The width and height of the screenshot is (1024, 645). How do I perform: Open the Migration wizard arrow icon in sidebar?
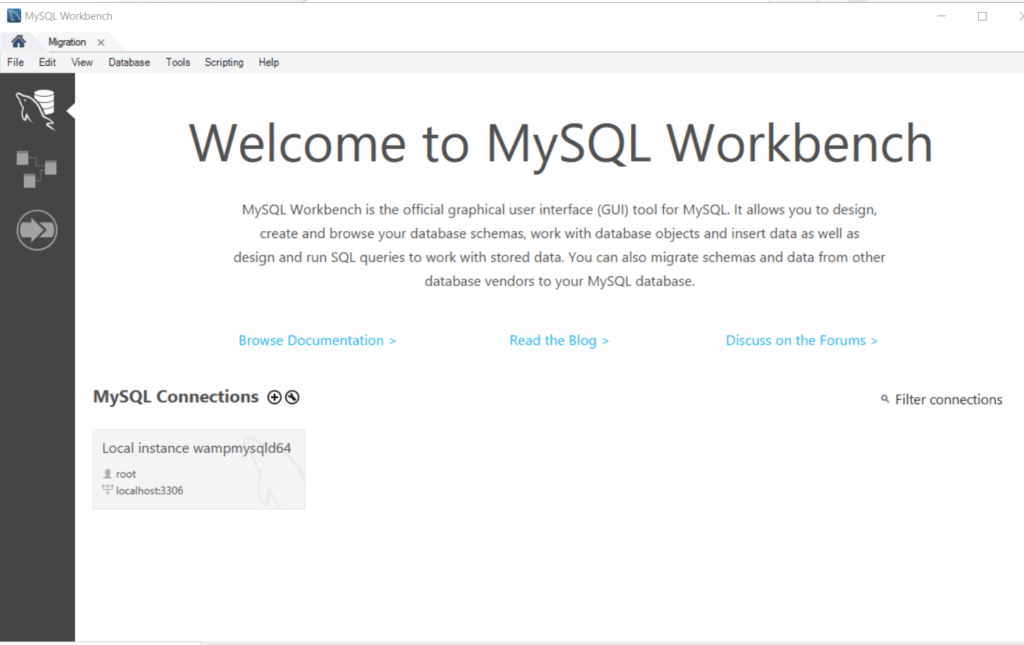[x=36, y=229]
